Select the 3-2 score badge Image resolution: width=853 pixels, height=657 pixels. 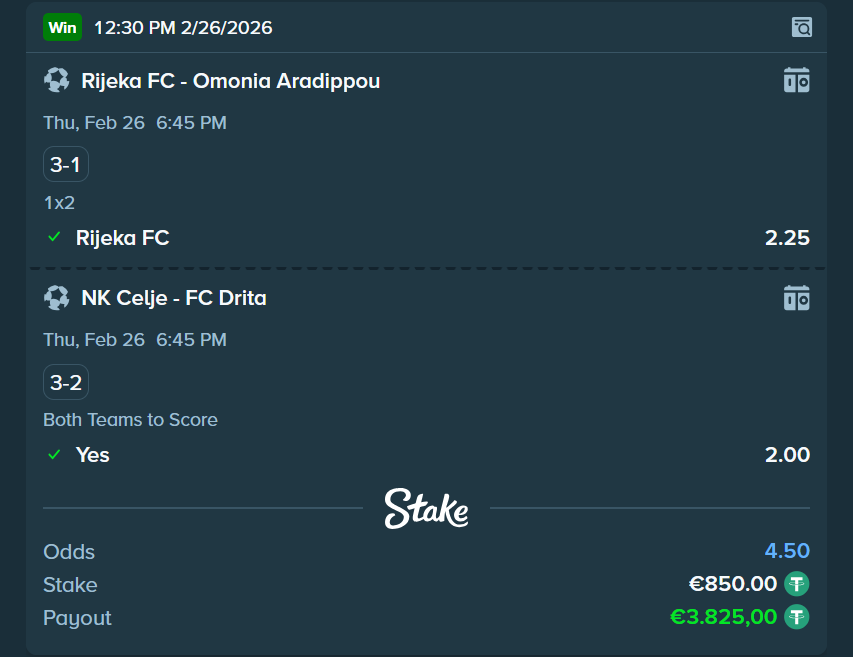(65, 381)
